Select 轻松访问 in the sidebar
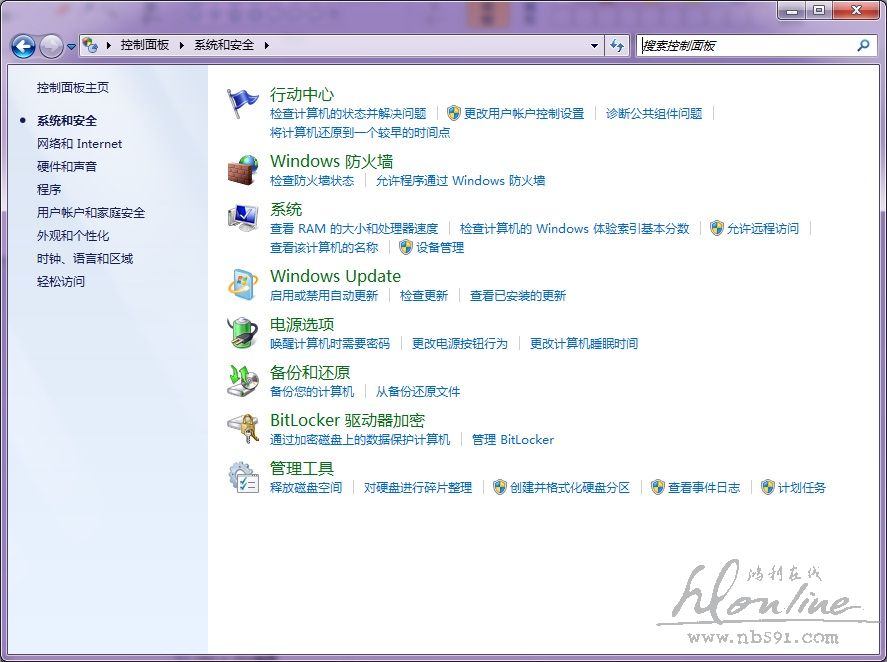This screenshot has width=887, height=662. pos(61,281)
